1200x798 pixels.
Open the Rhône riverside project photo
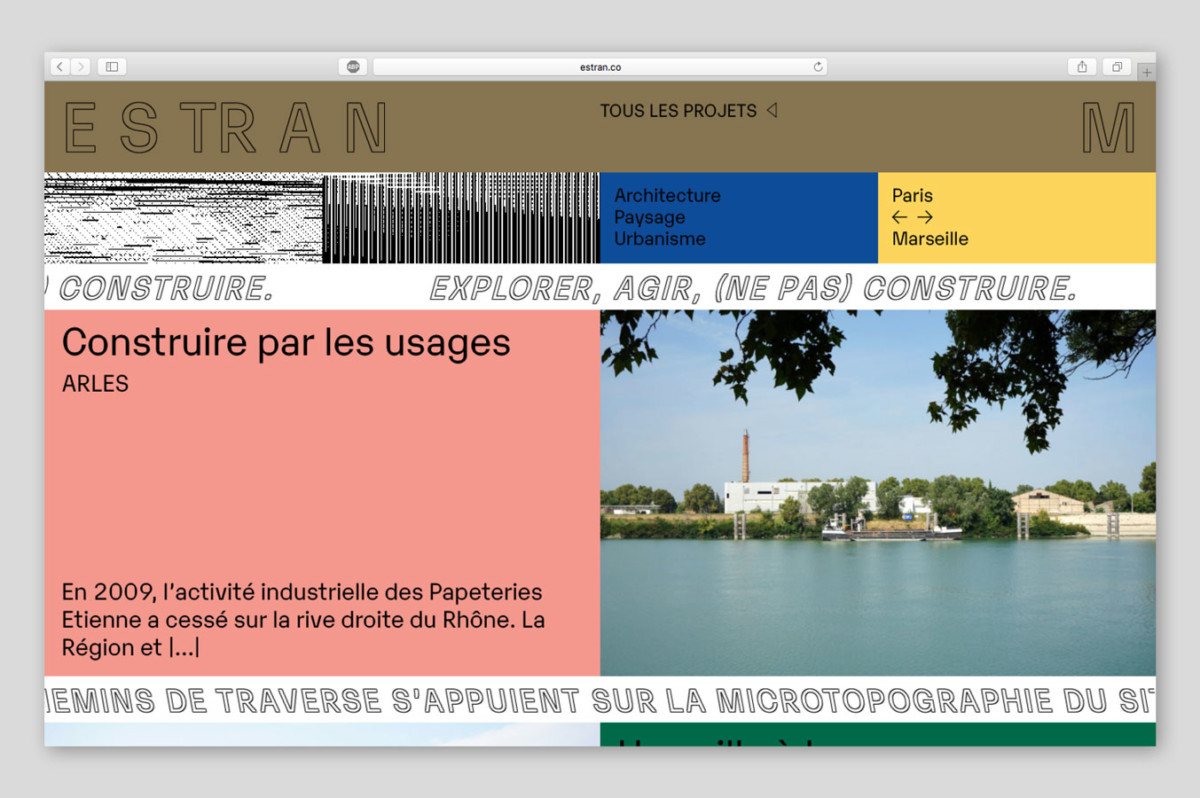point(877,493)
